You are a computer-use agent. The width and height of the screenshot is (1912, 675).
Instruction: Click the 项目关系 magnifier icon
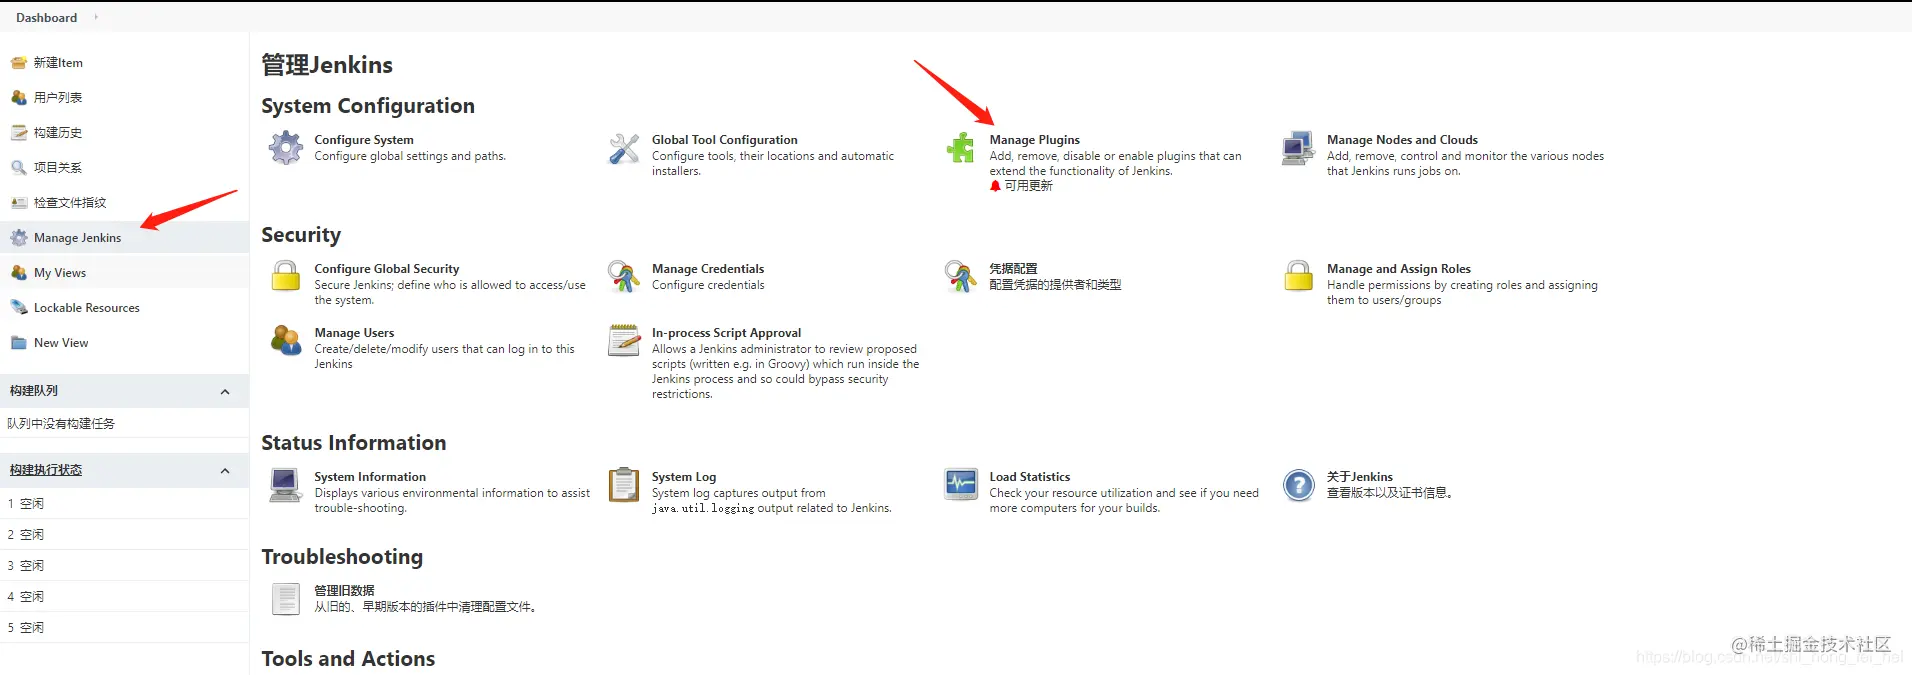click(19, 167)
